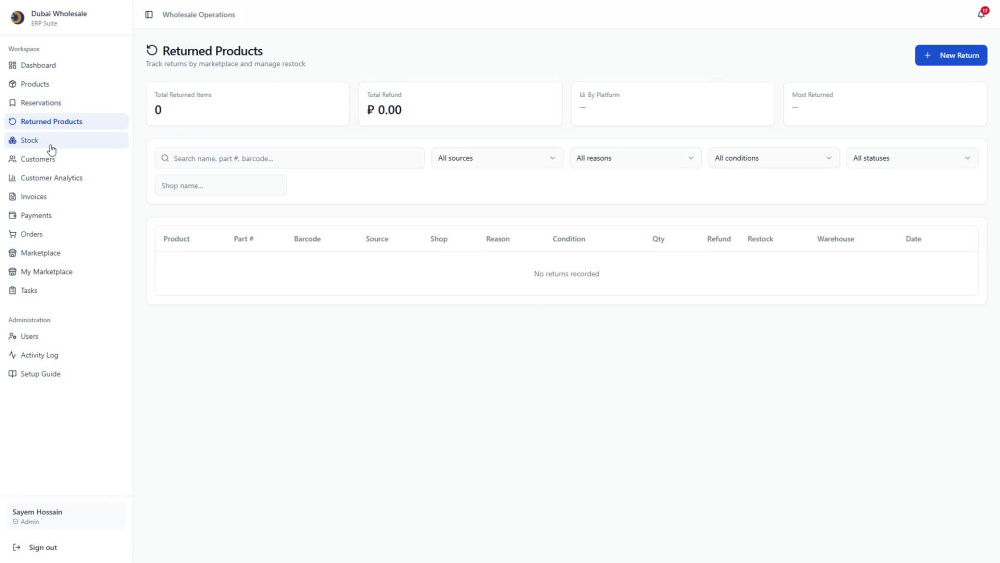Open the All conditions dropdown
The width and height of the screenshot is (1000, 563).
pos(773,158)
